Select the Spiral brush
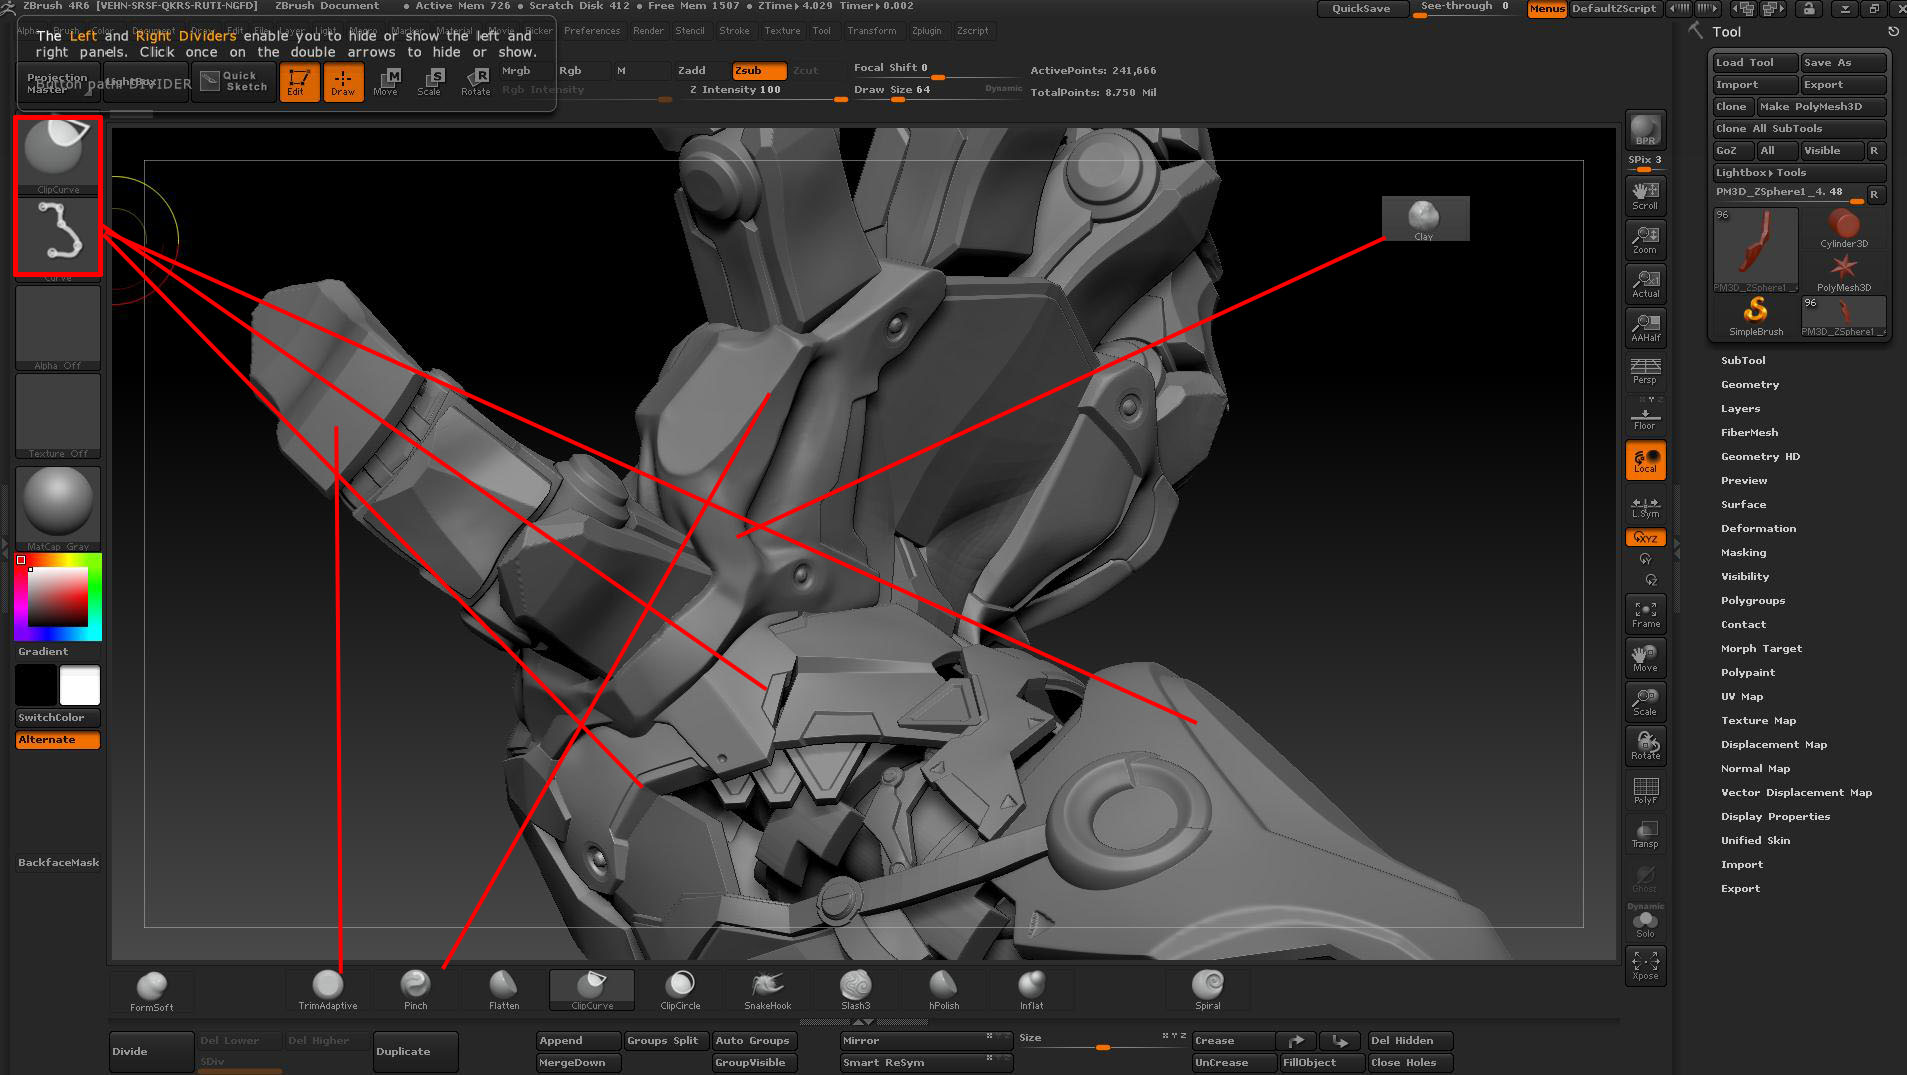 click(1208, 989)
